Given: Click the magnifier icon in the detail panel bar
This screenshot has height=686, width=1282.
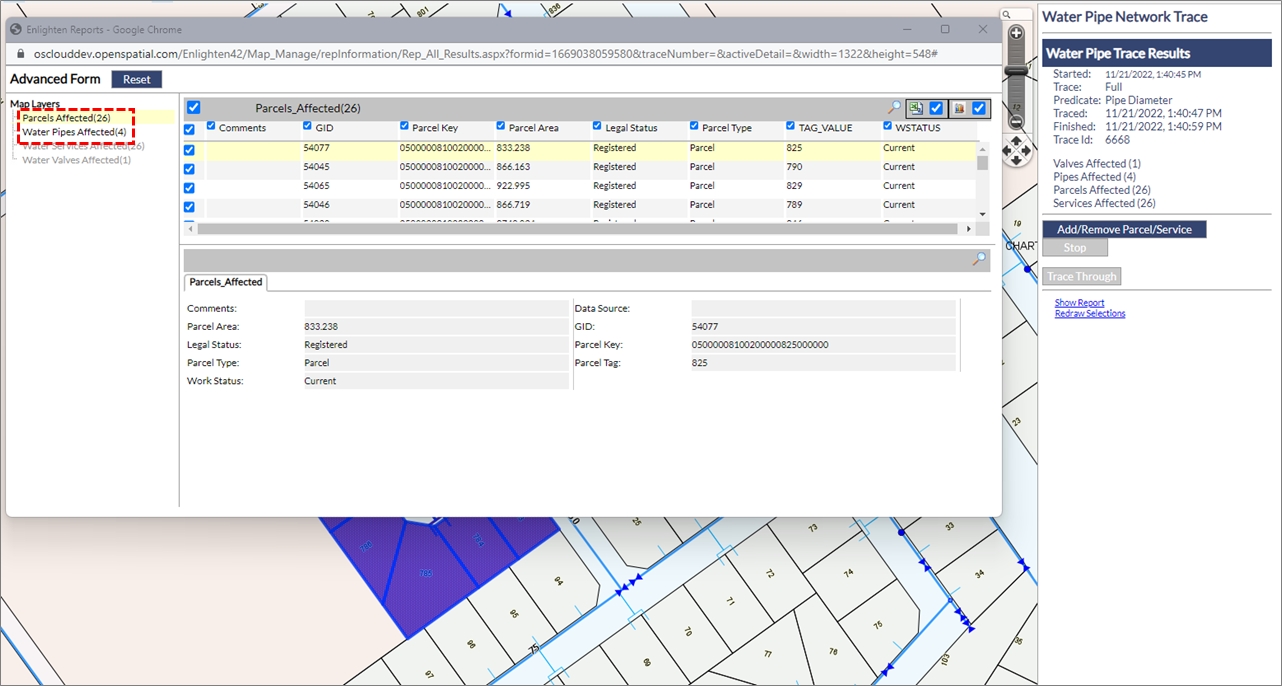Looking at the screenshot, I should (980, 259).
